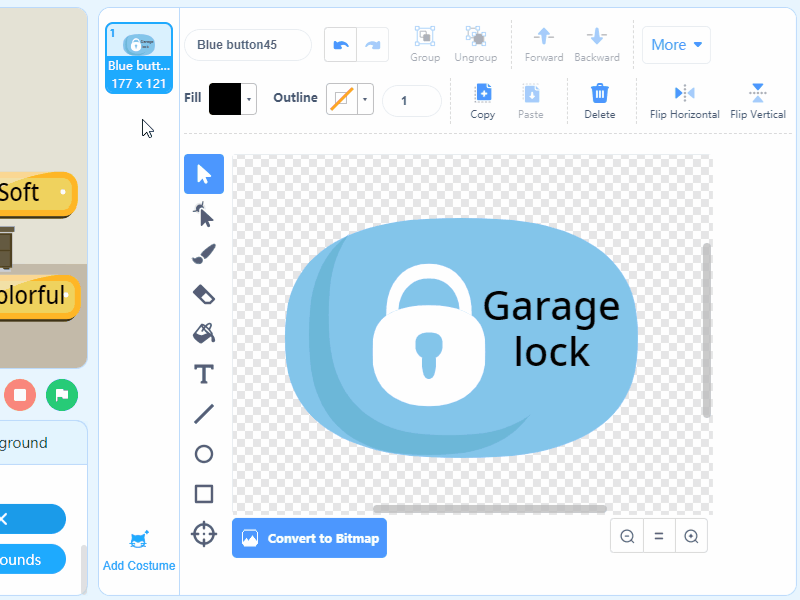The height and width of the screenshot is (600, 800).
Task: Select the Rectangle tool
Action: 204,494
